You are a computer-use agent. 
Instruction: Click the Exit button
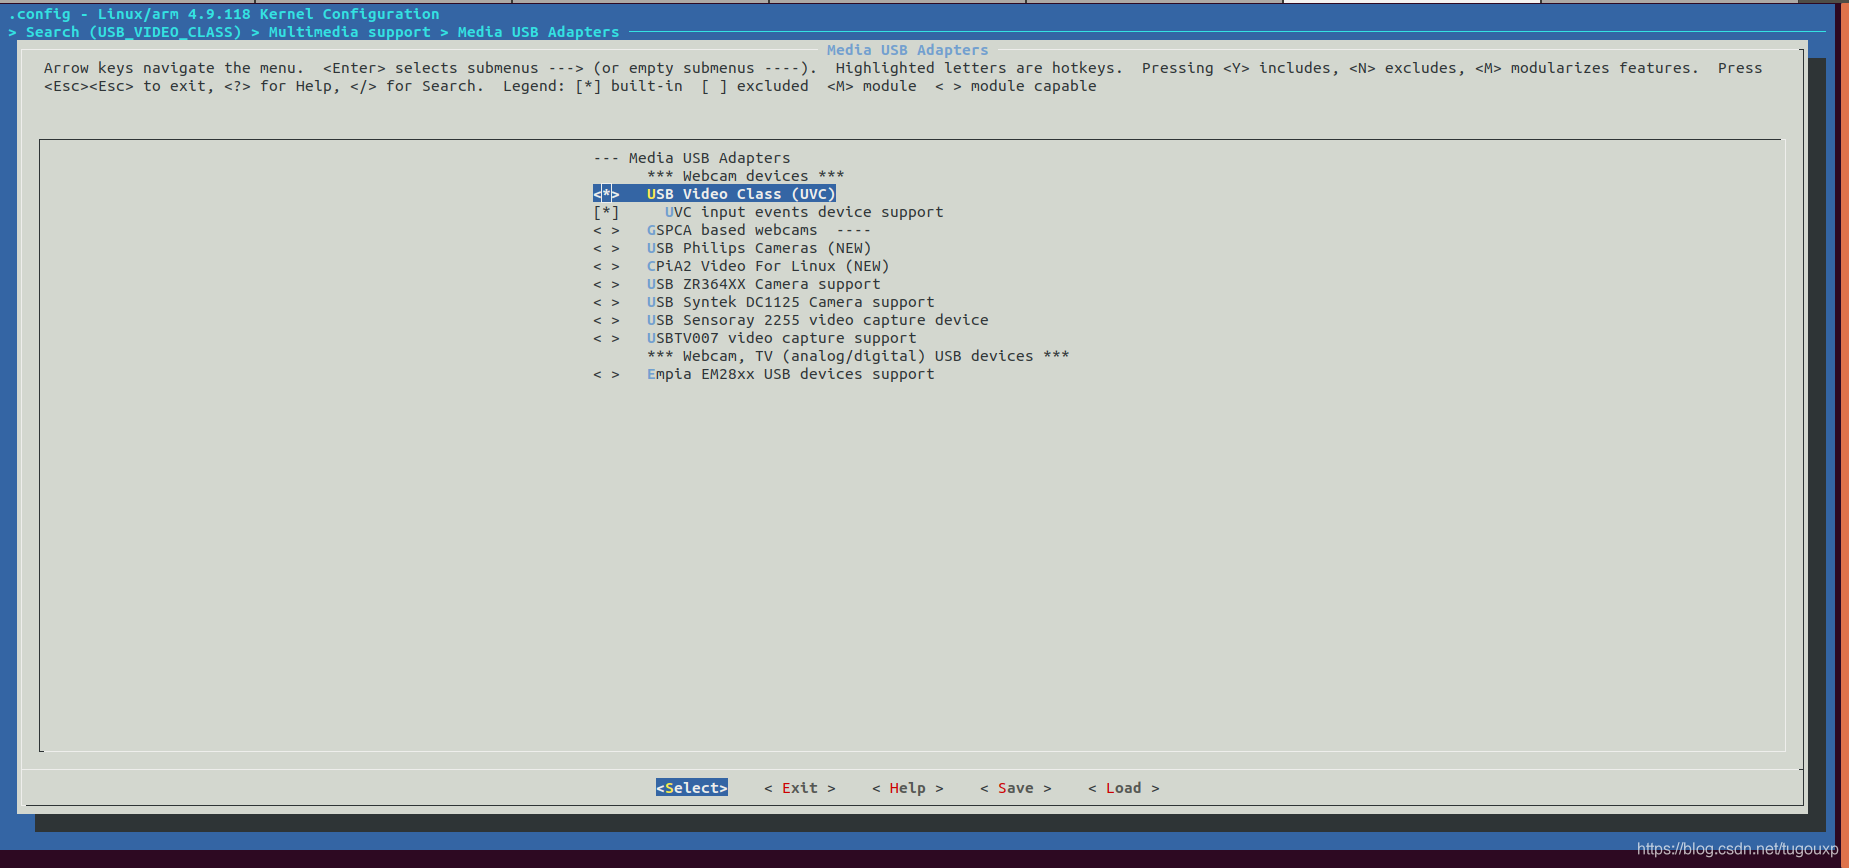tap(800, 788)
